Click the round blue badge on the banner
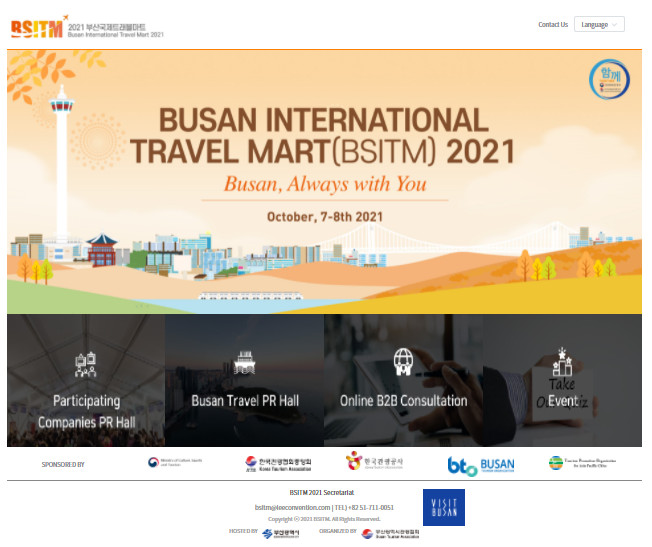Viewport: 652px width, 547px height. pyautogui.click(x=609, y=79)
